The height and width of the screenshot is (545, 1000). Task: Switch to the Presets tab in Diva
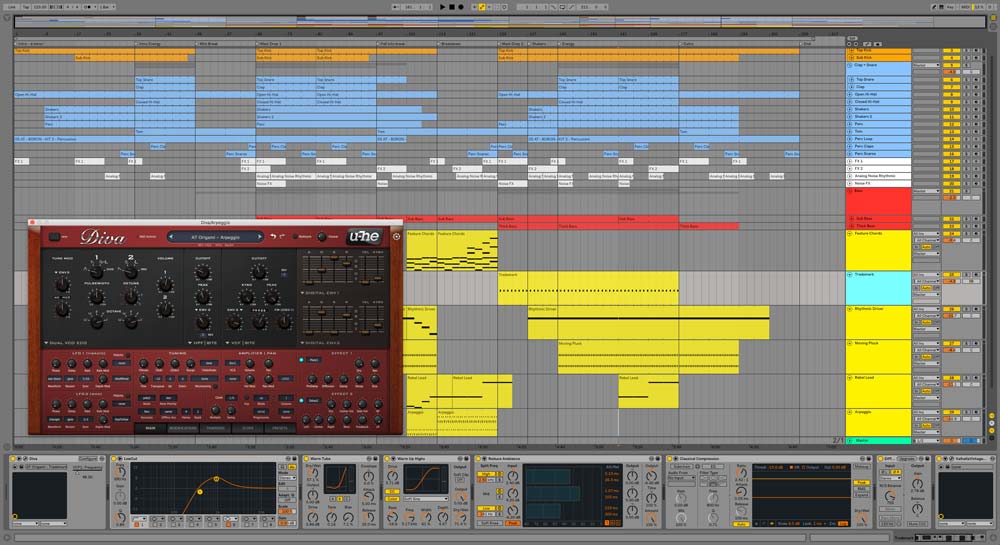[x=279, y=428]
